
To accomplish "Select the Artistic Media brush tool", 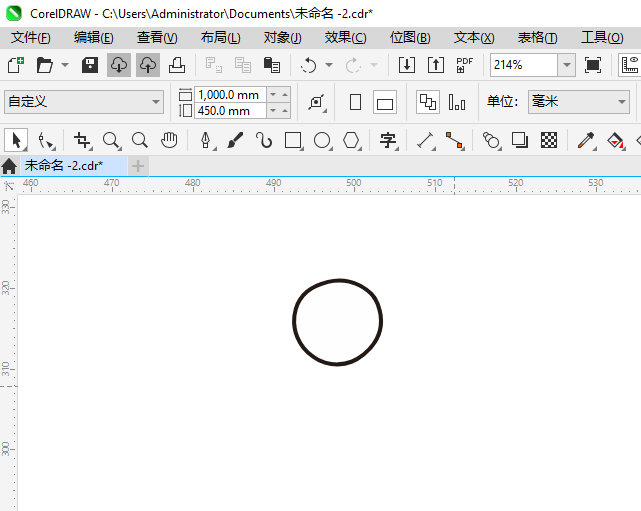I will click(235, 140).
